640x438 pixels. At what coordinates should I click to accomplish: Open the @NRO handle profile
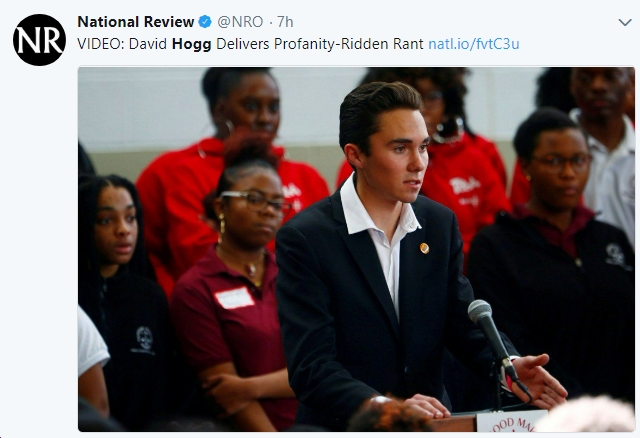click(240, 22)
